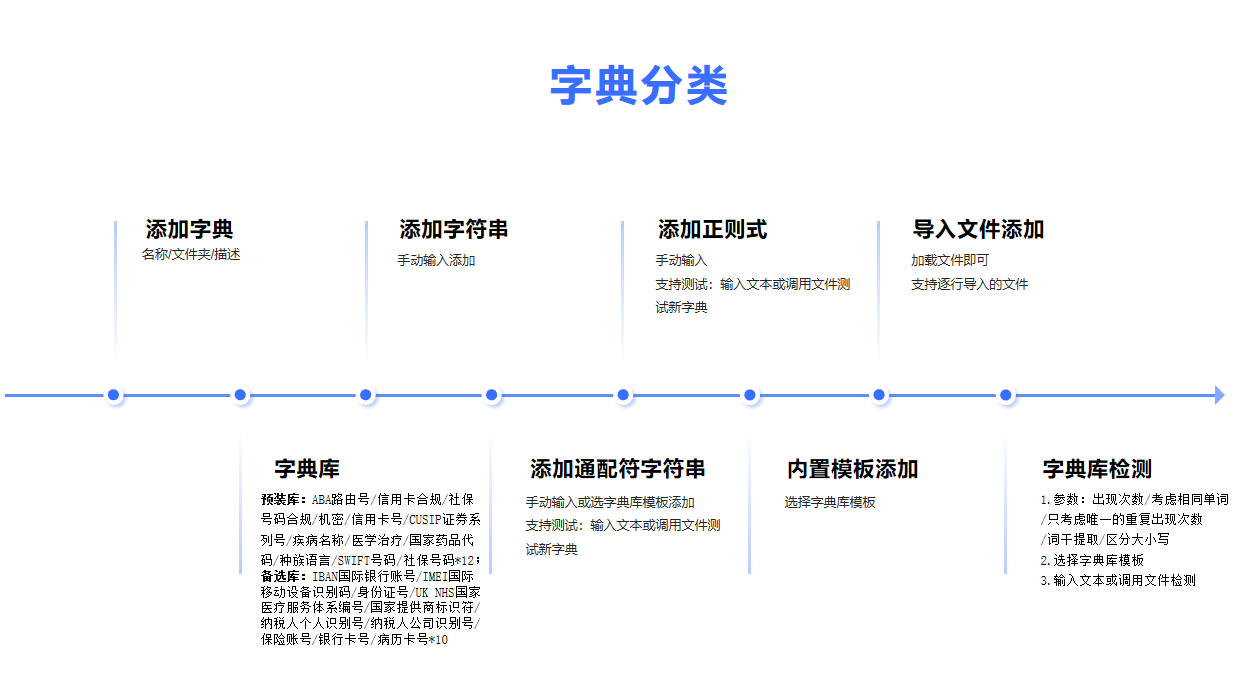Click the 2.选择字典库模板 list item
This screenshot has width=1238, height=676.
point(1092,560)
